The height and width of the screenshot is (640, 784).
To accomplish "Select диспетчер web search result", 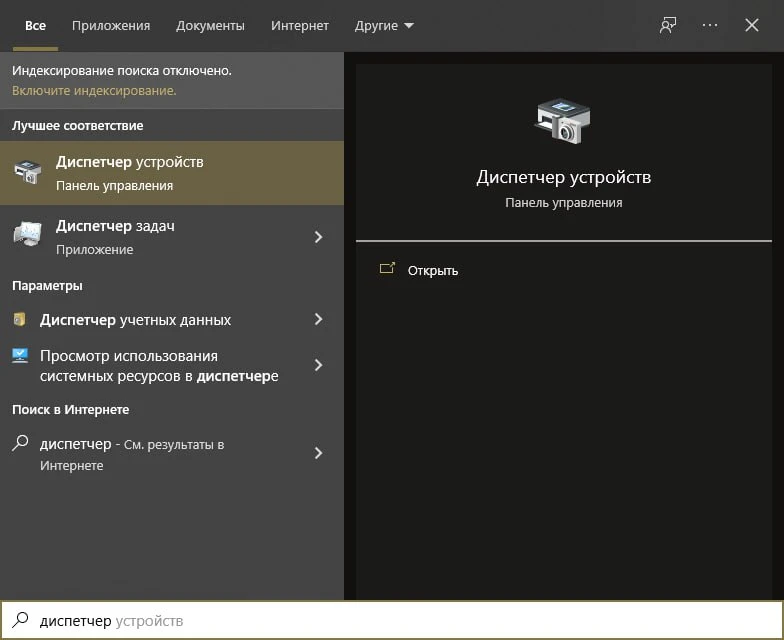I will [172, 454].
